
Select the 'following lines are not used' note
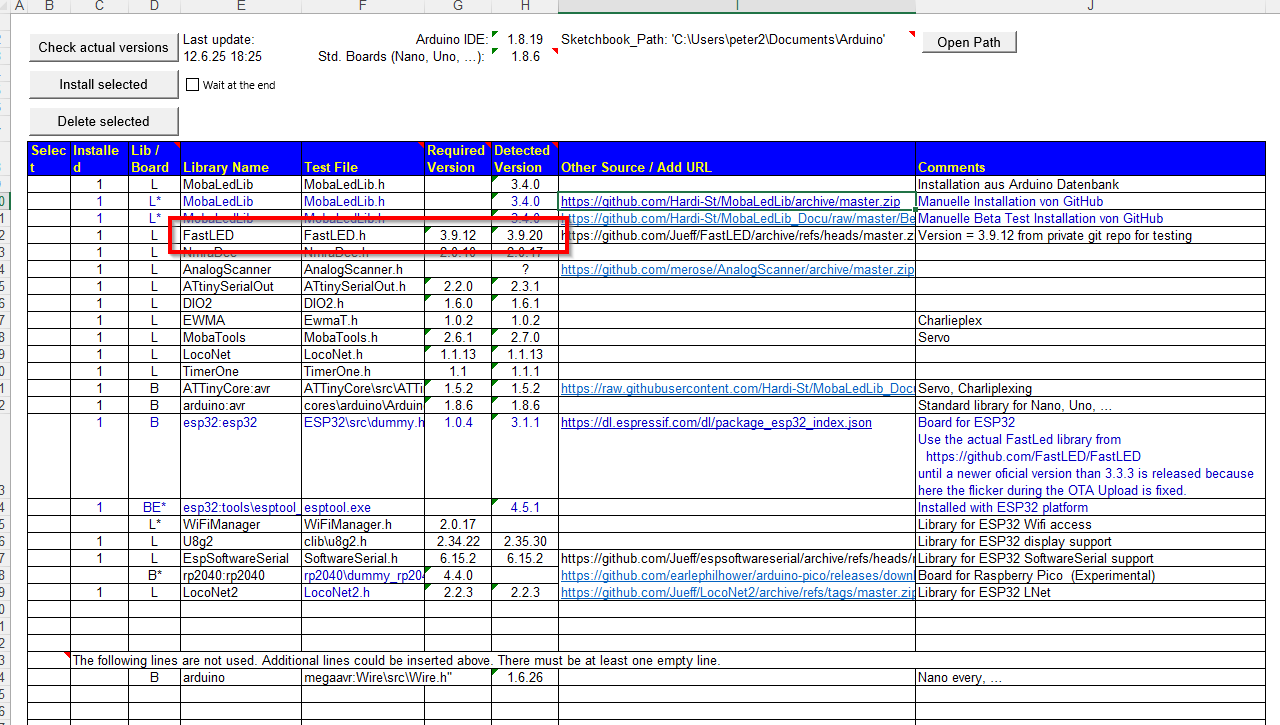pyautogui.click(x=396, y=661)
